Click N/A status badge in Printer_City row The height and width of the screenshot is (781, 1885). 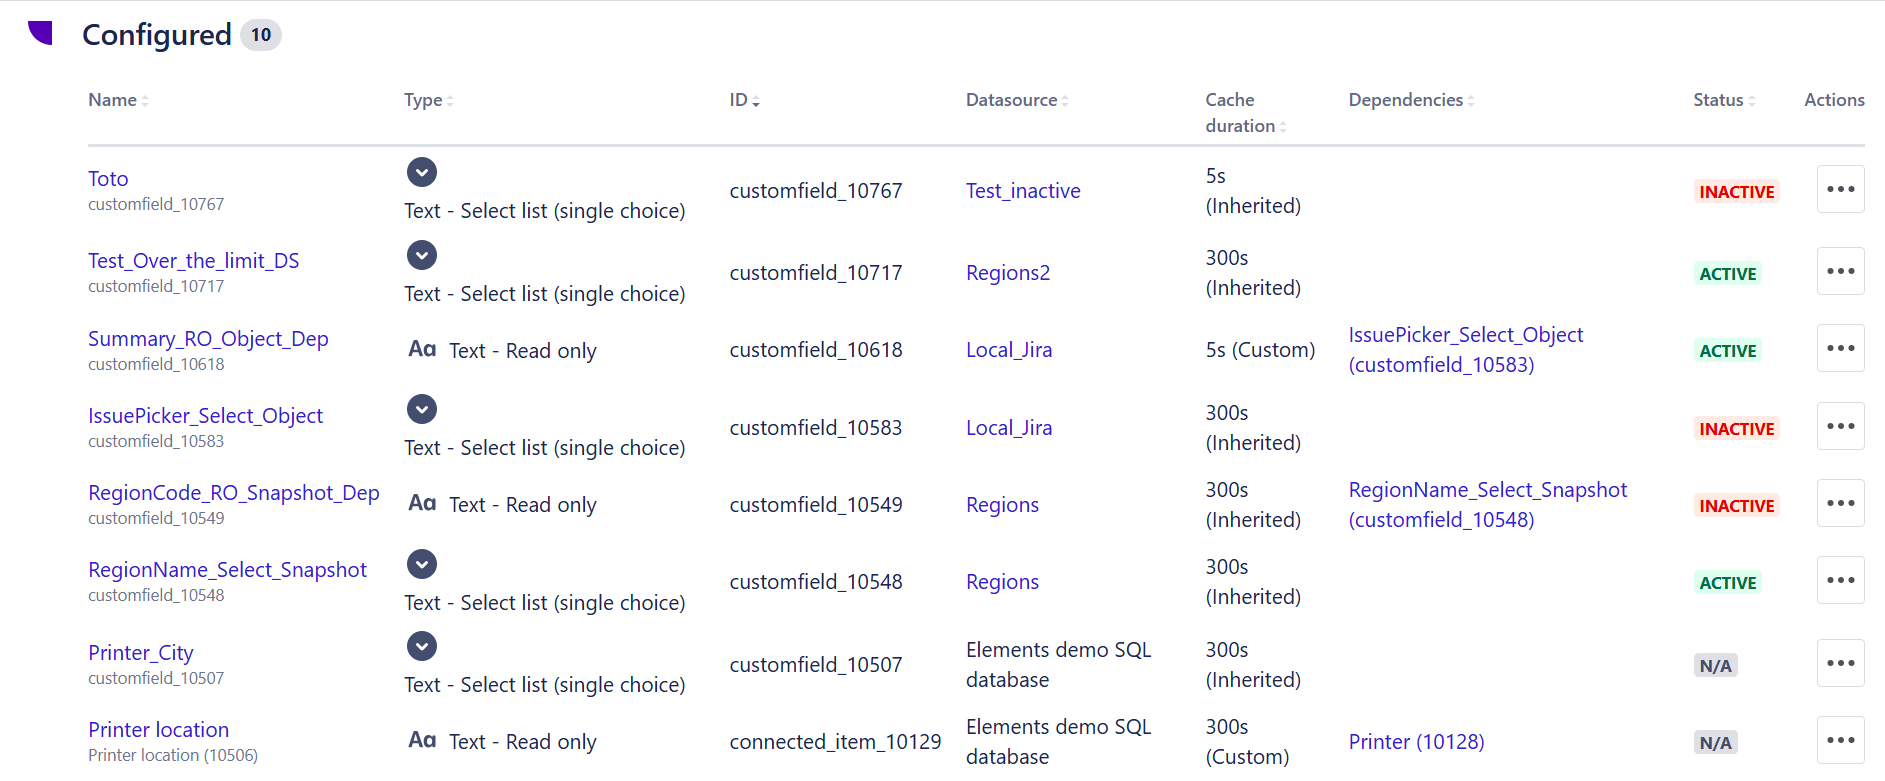coord(1715,666)
